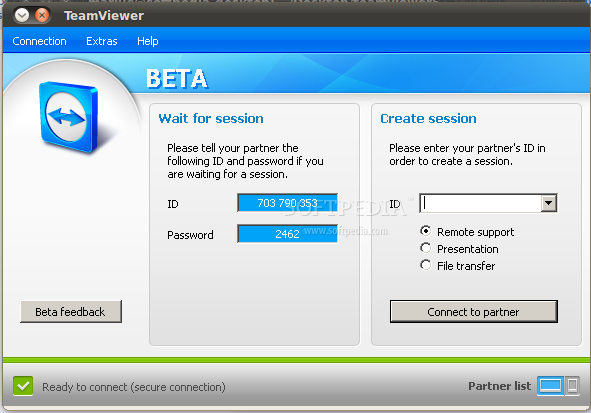Click the TeamViewer logo icon
This screenshot has width=591, height=413.
[x=69, y=117]
